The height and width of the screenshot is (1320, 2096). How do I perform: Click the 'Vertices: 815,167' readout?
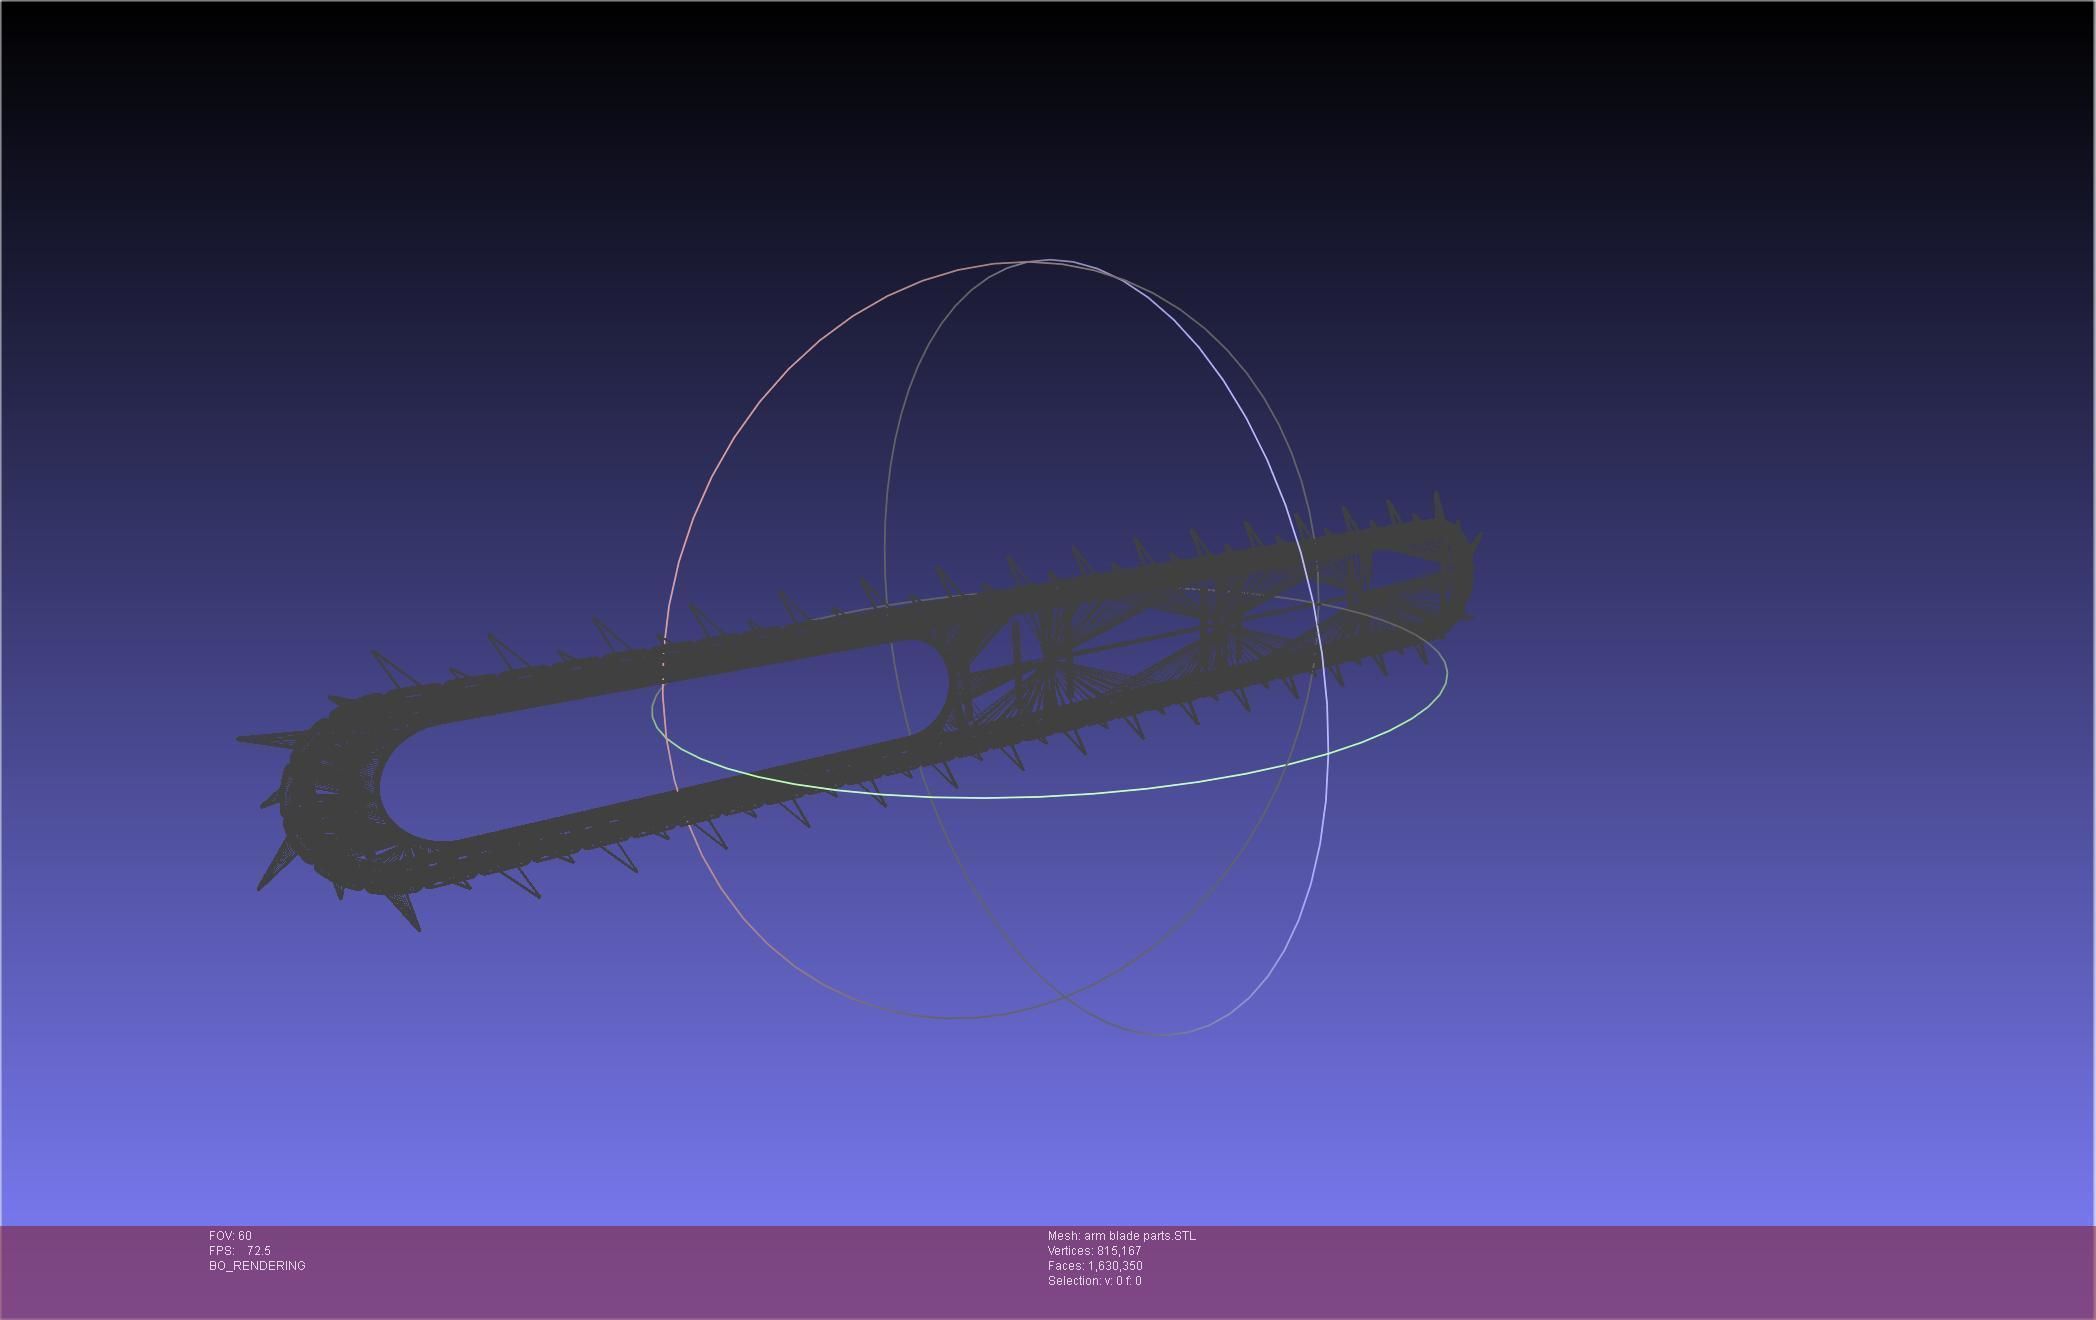click(1094, 1251)
